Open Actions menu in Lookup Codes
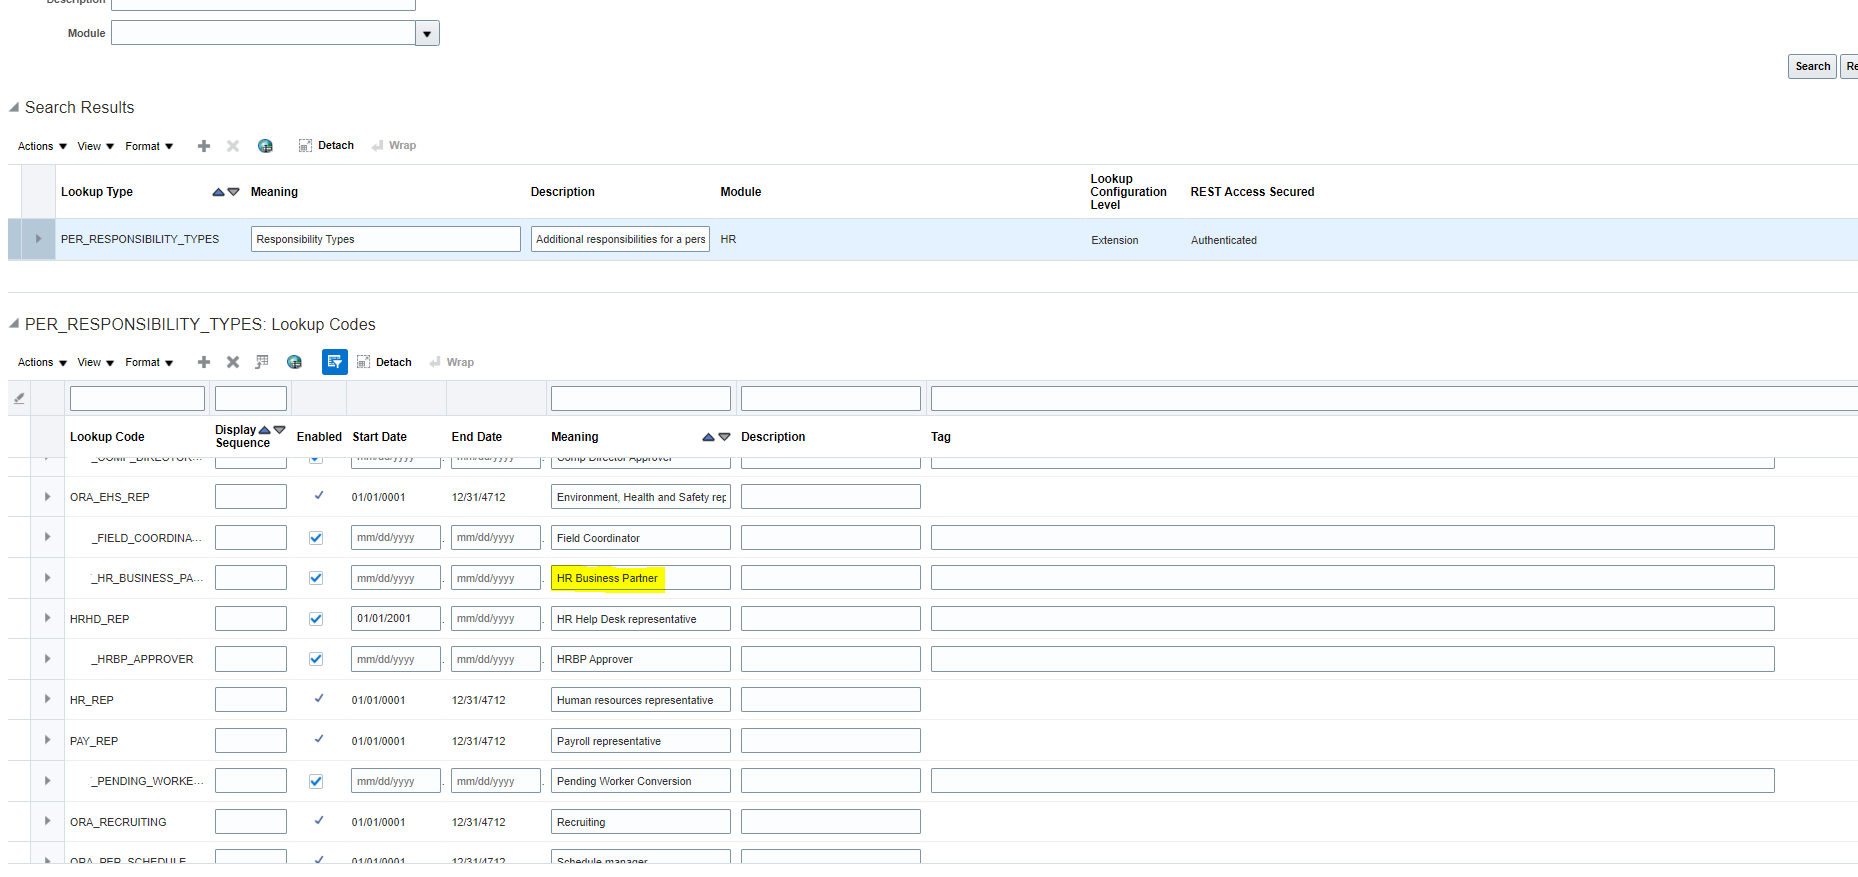The width and height of the screenshot is (1858, 877). [x=42, y=362]
